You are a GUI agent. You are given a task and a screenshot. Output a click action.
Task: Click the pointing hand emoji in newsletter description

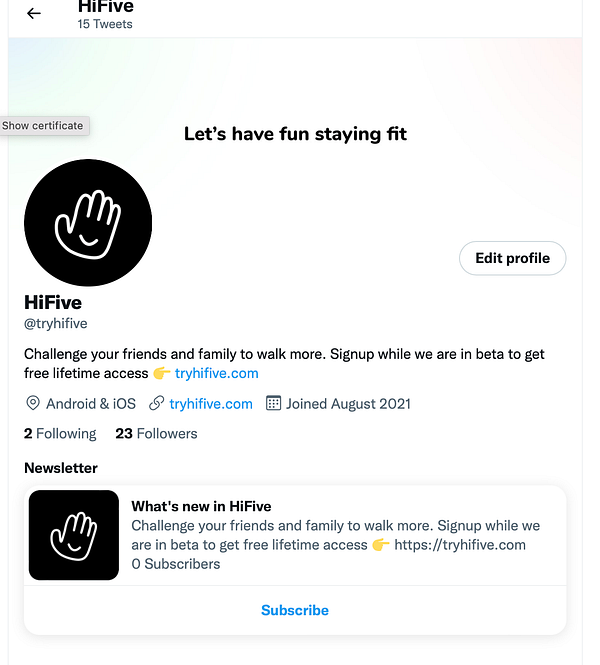381,545
